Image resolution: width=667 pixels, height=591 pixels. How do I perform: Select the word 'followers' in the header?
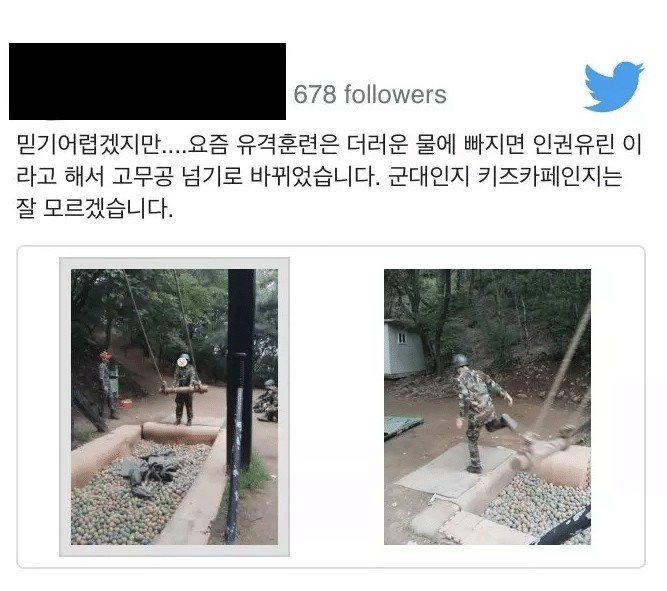[x=395, y=94]
